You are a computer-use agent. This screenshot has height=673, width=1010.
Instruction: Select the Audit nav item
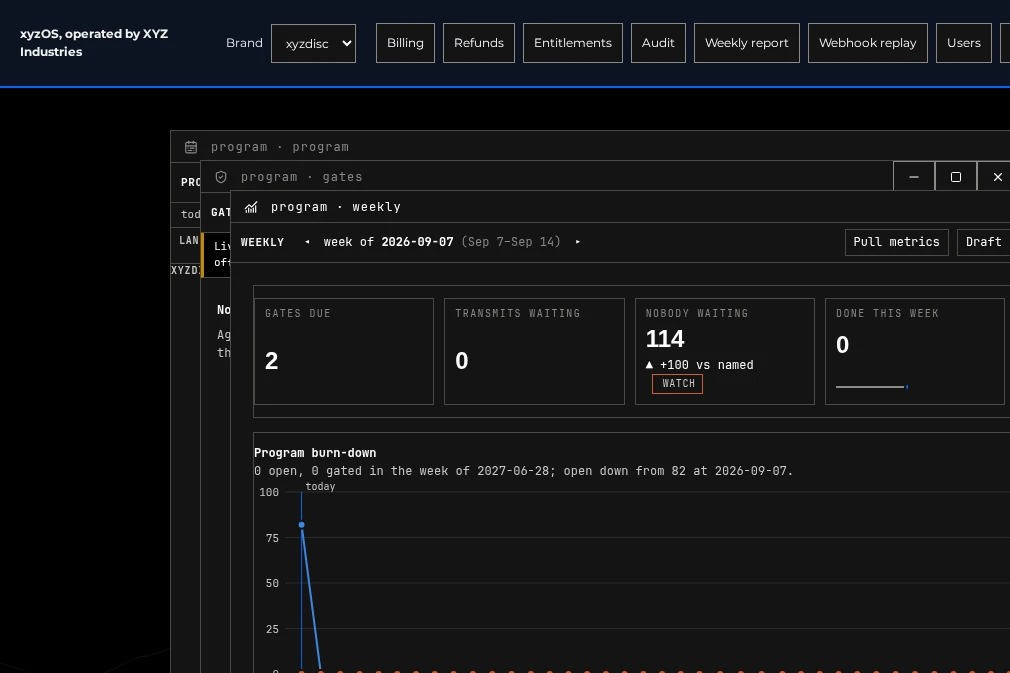658,43
